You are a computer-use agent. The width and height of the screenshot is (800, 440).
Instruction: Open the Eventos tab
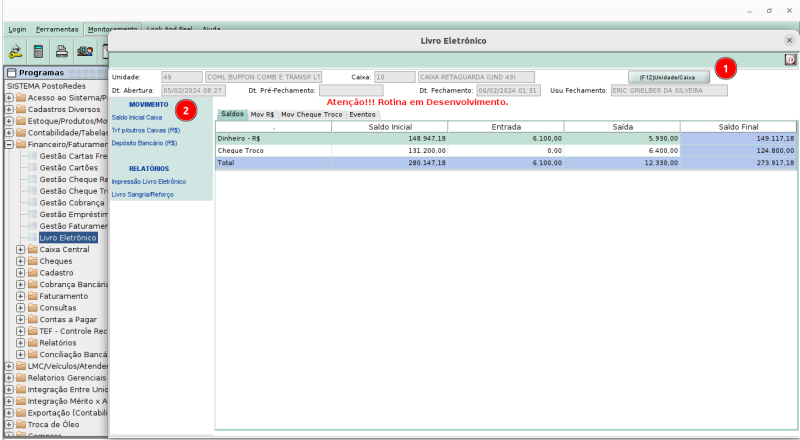[x=362, y=115]
